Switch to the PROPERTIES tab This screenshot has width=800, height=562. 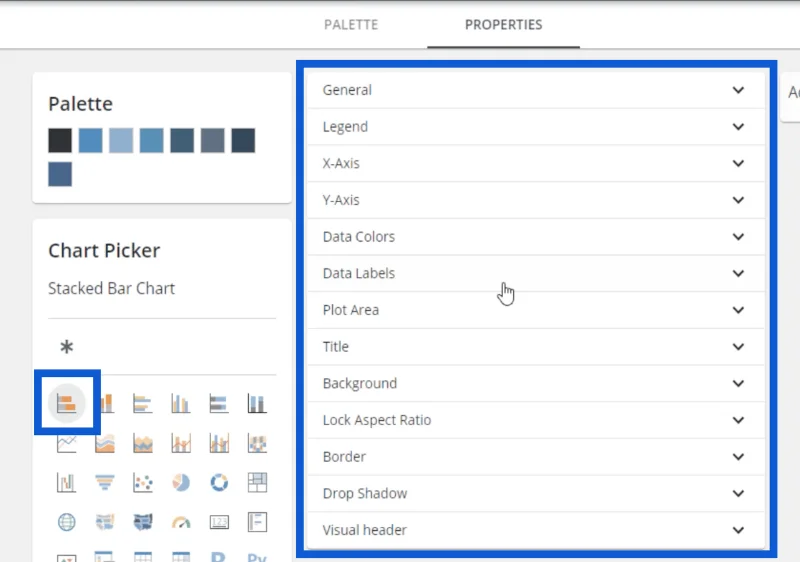click(x=504, y=24)
